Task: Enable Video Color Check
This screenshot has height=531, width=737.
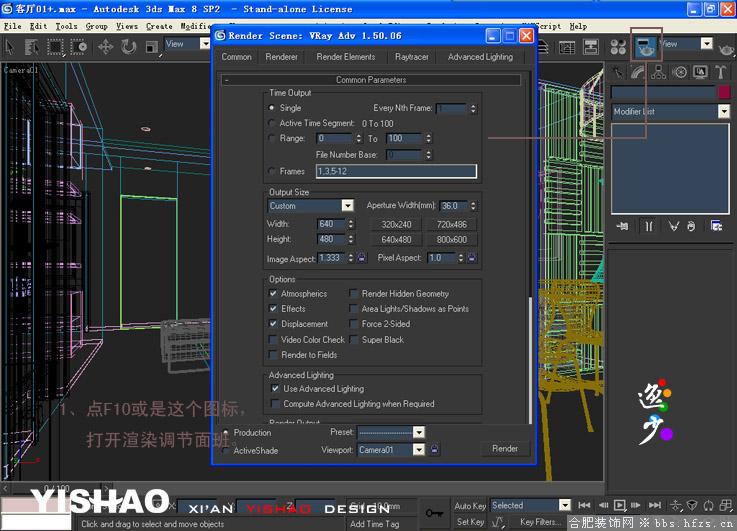Action: pos(273,339)
